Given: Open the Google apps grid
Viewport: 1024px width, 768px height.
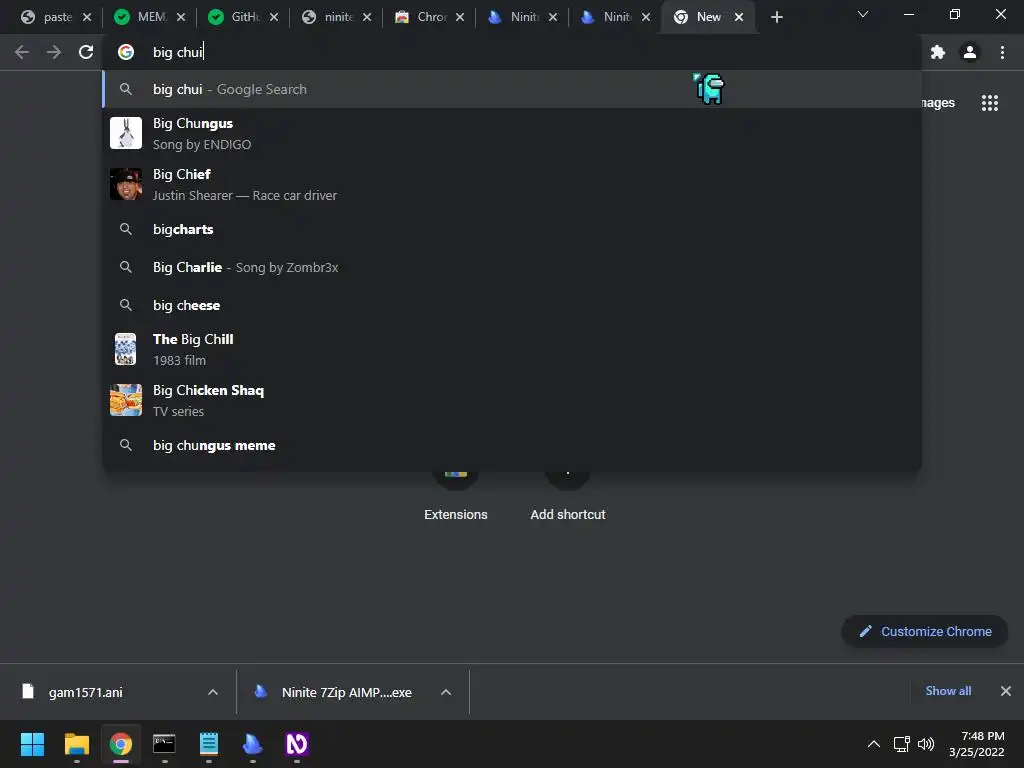Looking at the screenshot, I should click(x=989, y=103).
